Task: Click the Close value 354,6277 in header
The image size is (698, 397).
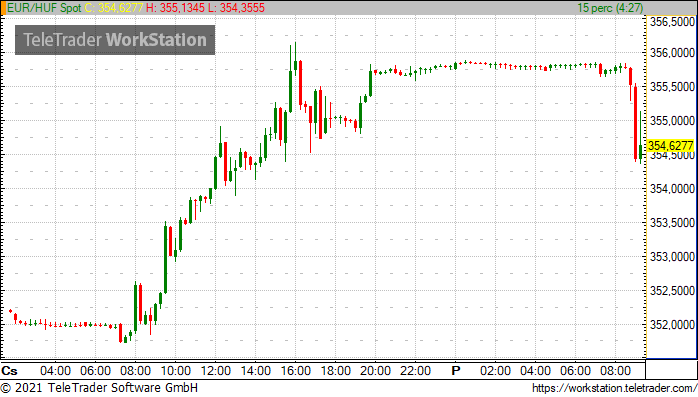Action: tap(114, 8)
